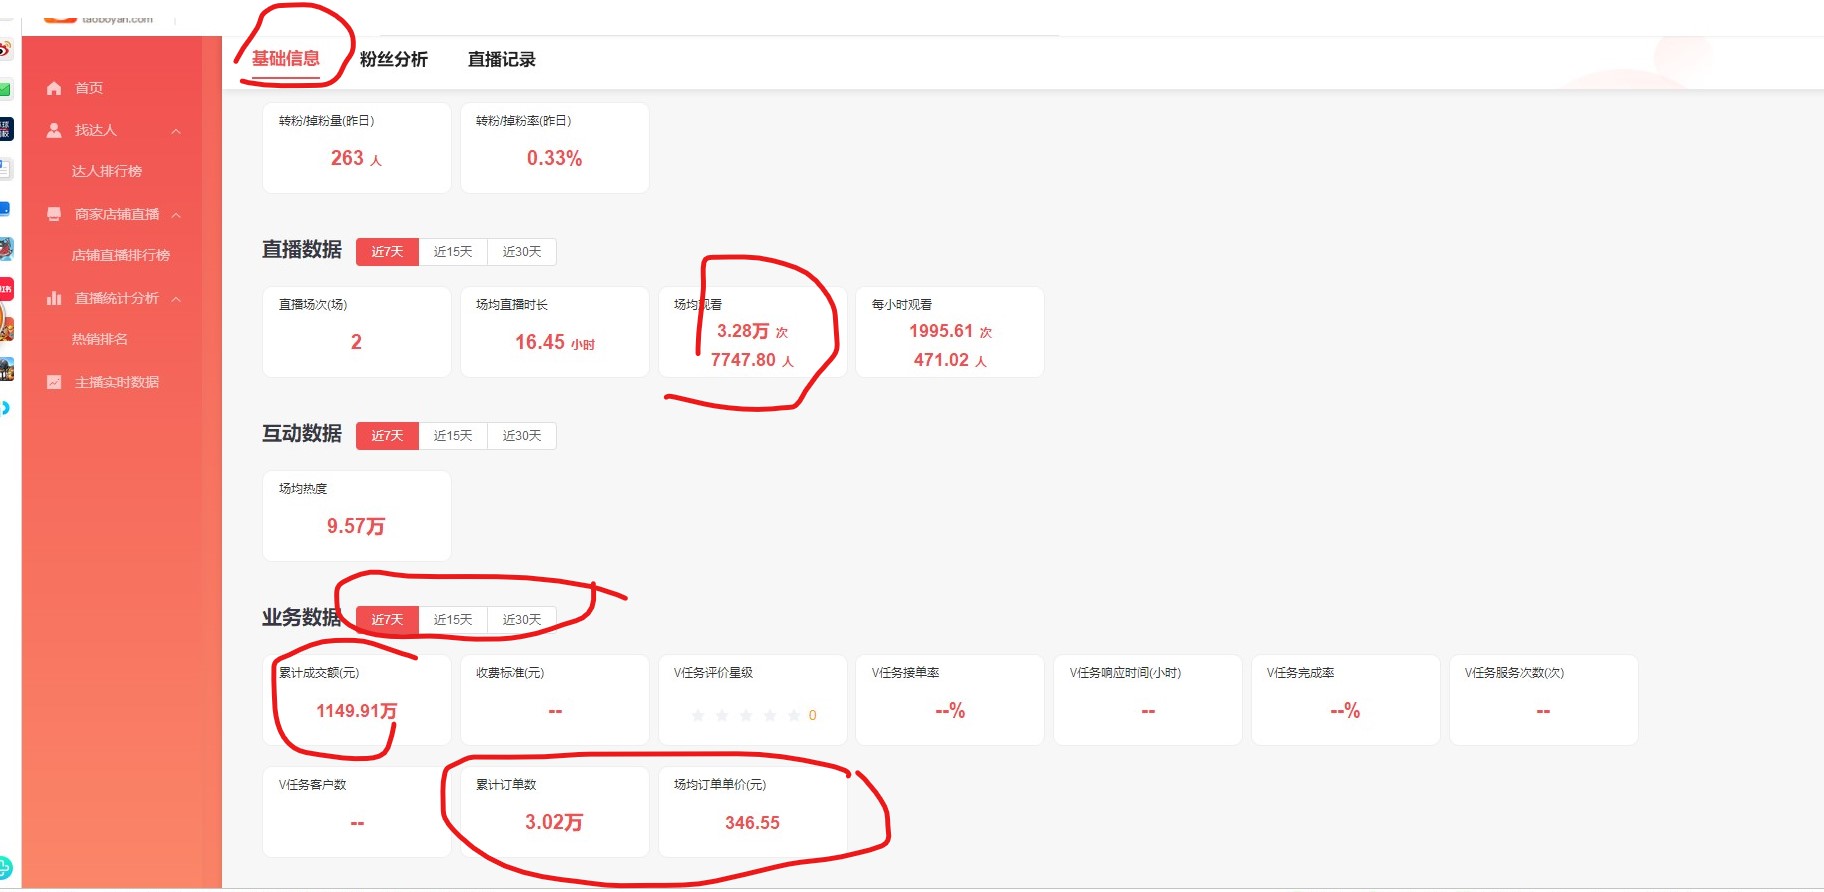Click the taoboyan.com logo text
This screenshot has height=892, width=1824.
pyautogui.click(x=117, y=19)
